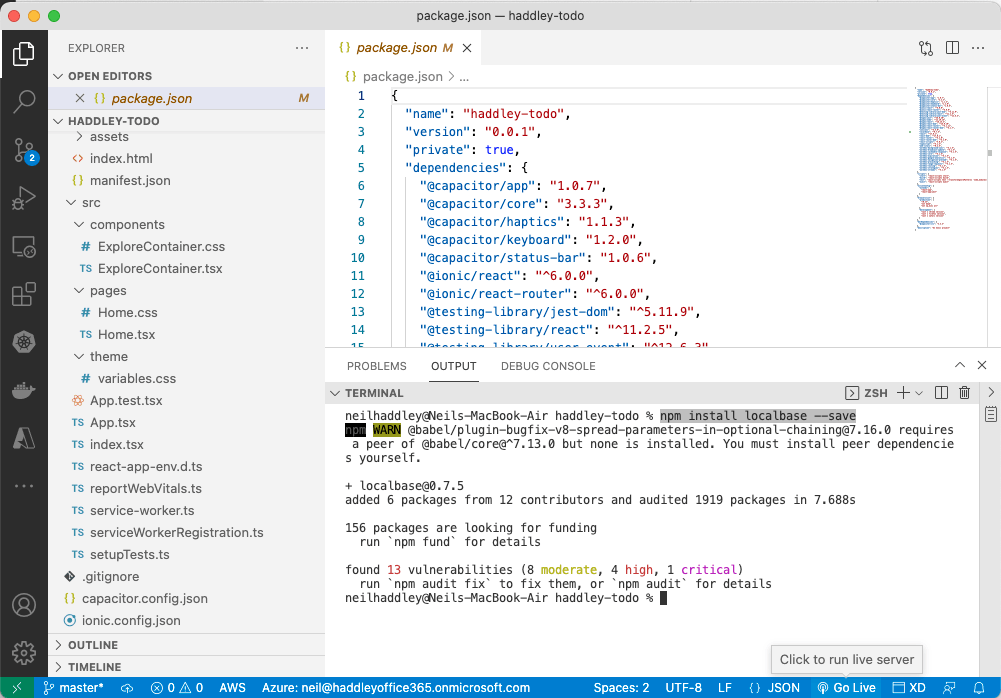The height and width of the screenshot is (698, 1001).
Task: Maximize the bottom panel size
Action: (960, 366)
